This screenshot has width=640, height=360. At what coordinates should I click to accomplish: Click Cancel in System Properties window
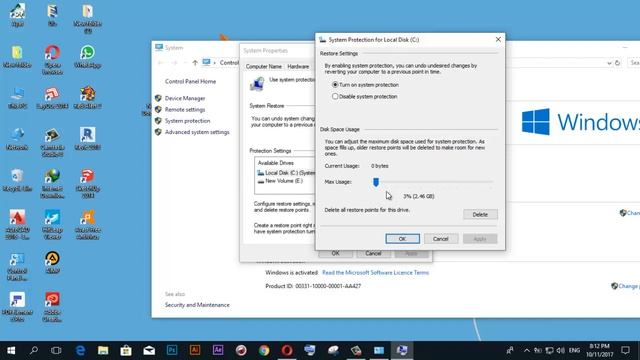click(x=373, y=253)
